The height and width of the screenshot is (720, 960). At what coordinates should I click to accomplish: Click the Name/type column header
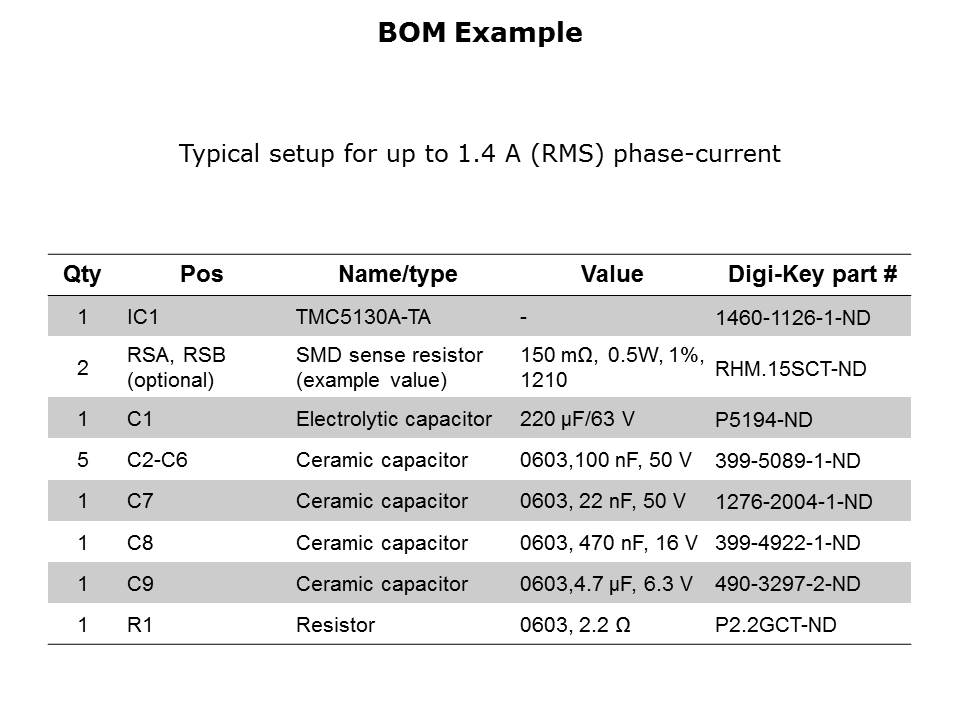tap(397, 274)
